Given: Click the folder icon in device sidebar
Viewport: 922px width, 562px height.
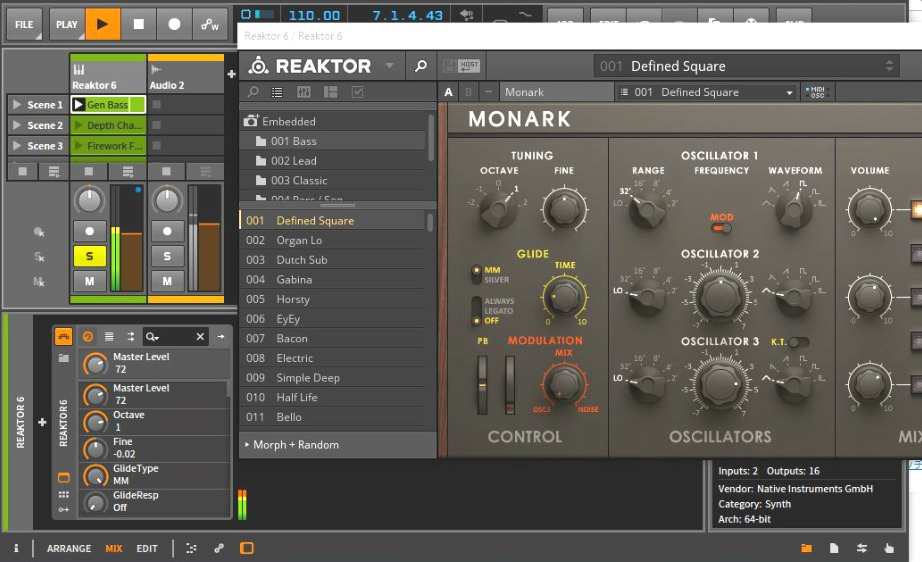Looking at the screenshot, I should point(64,358).
